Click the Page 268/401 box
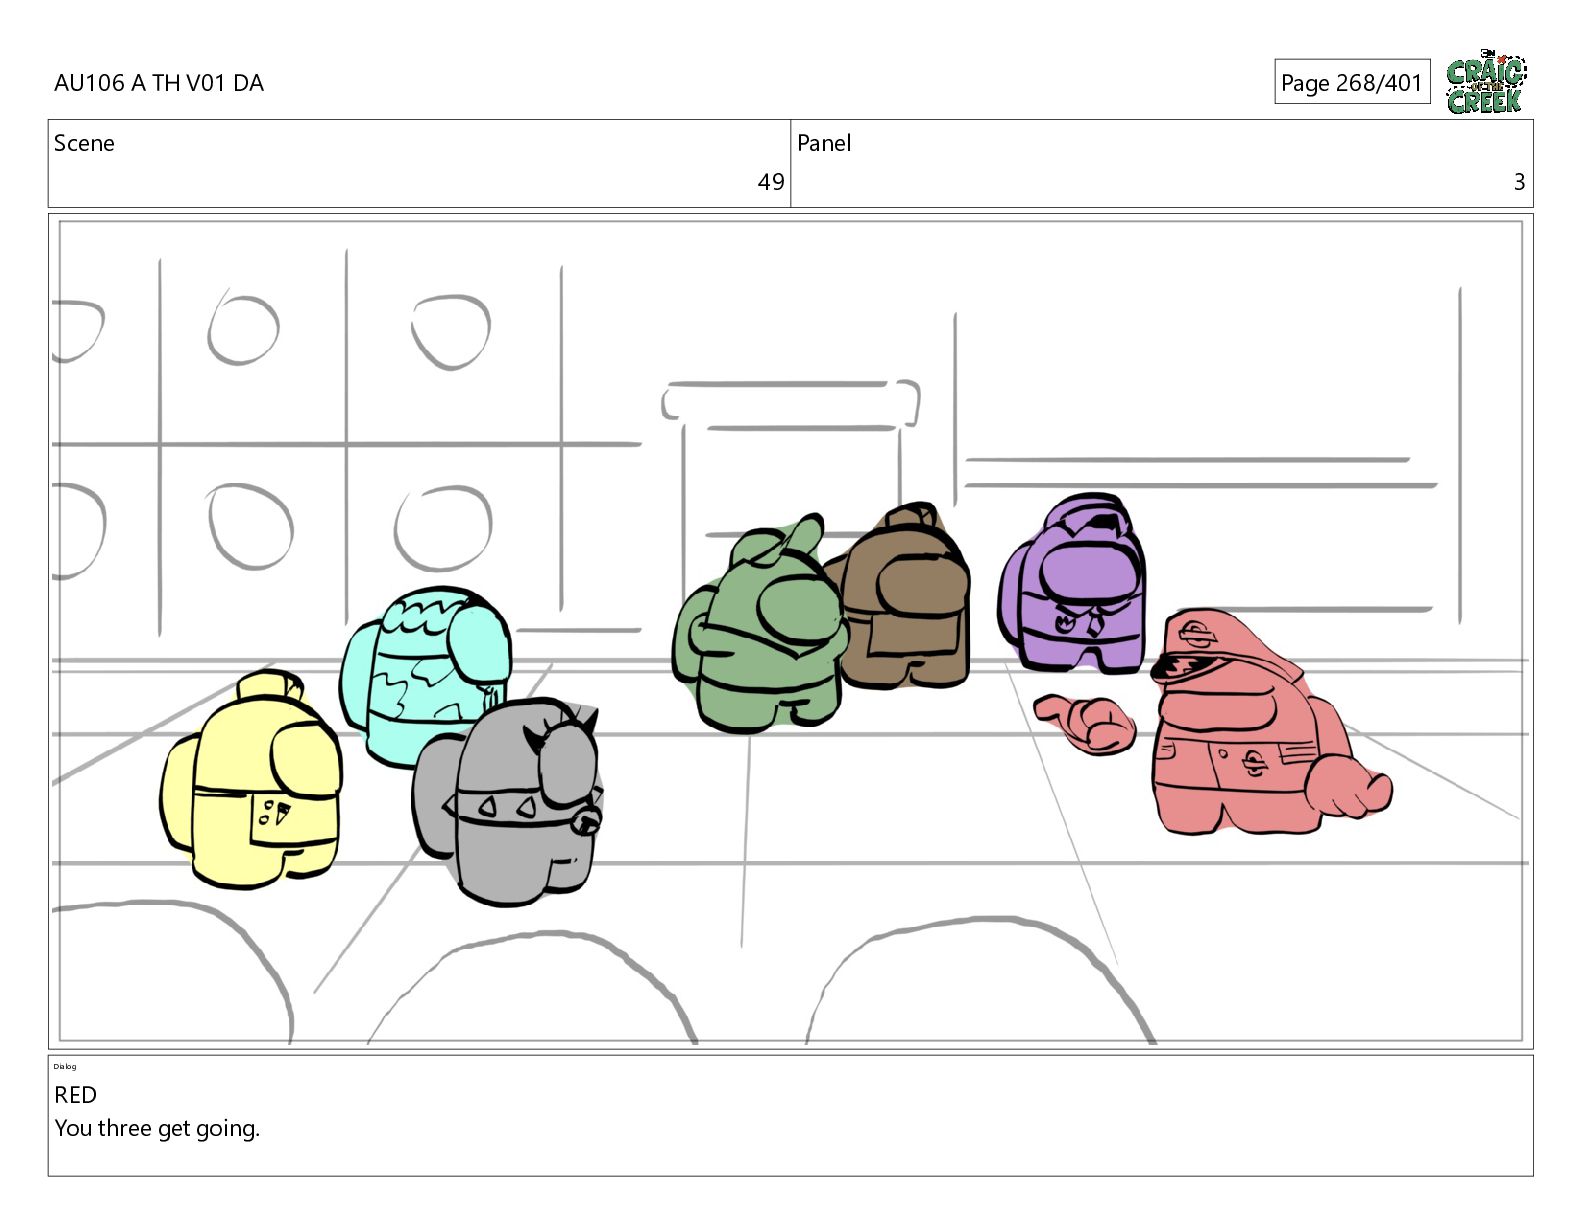 click(1352, 82)
